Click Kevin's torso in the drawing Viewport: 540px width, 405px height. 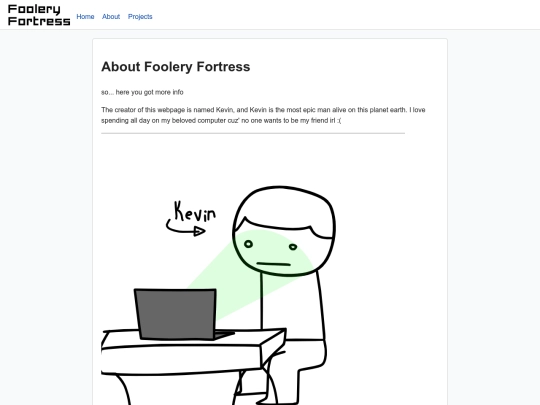(x=293, y=305)
